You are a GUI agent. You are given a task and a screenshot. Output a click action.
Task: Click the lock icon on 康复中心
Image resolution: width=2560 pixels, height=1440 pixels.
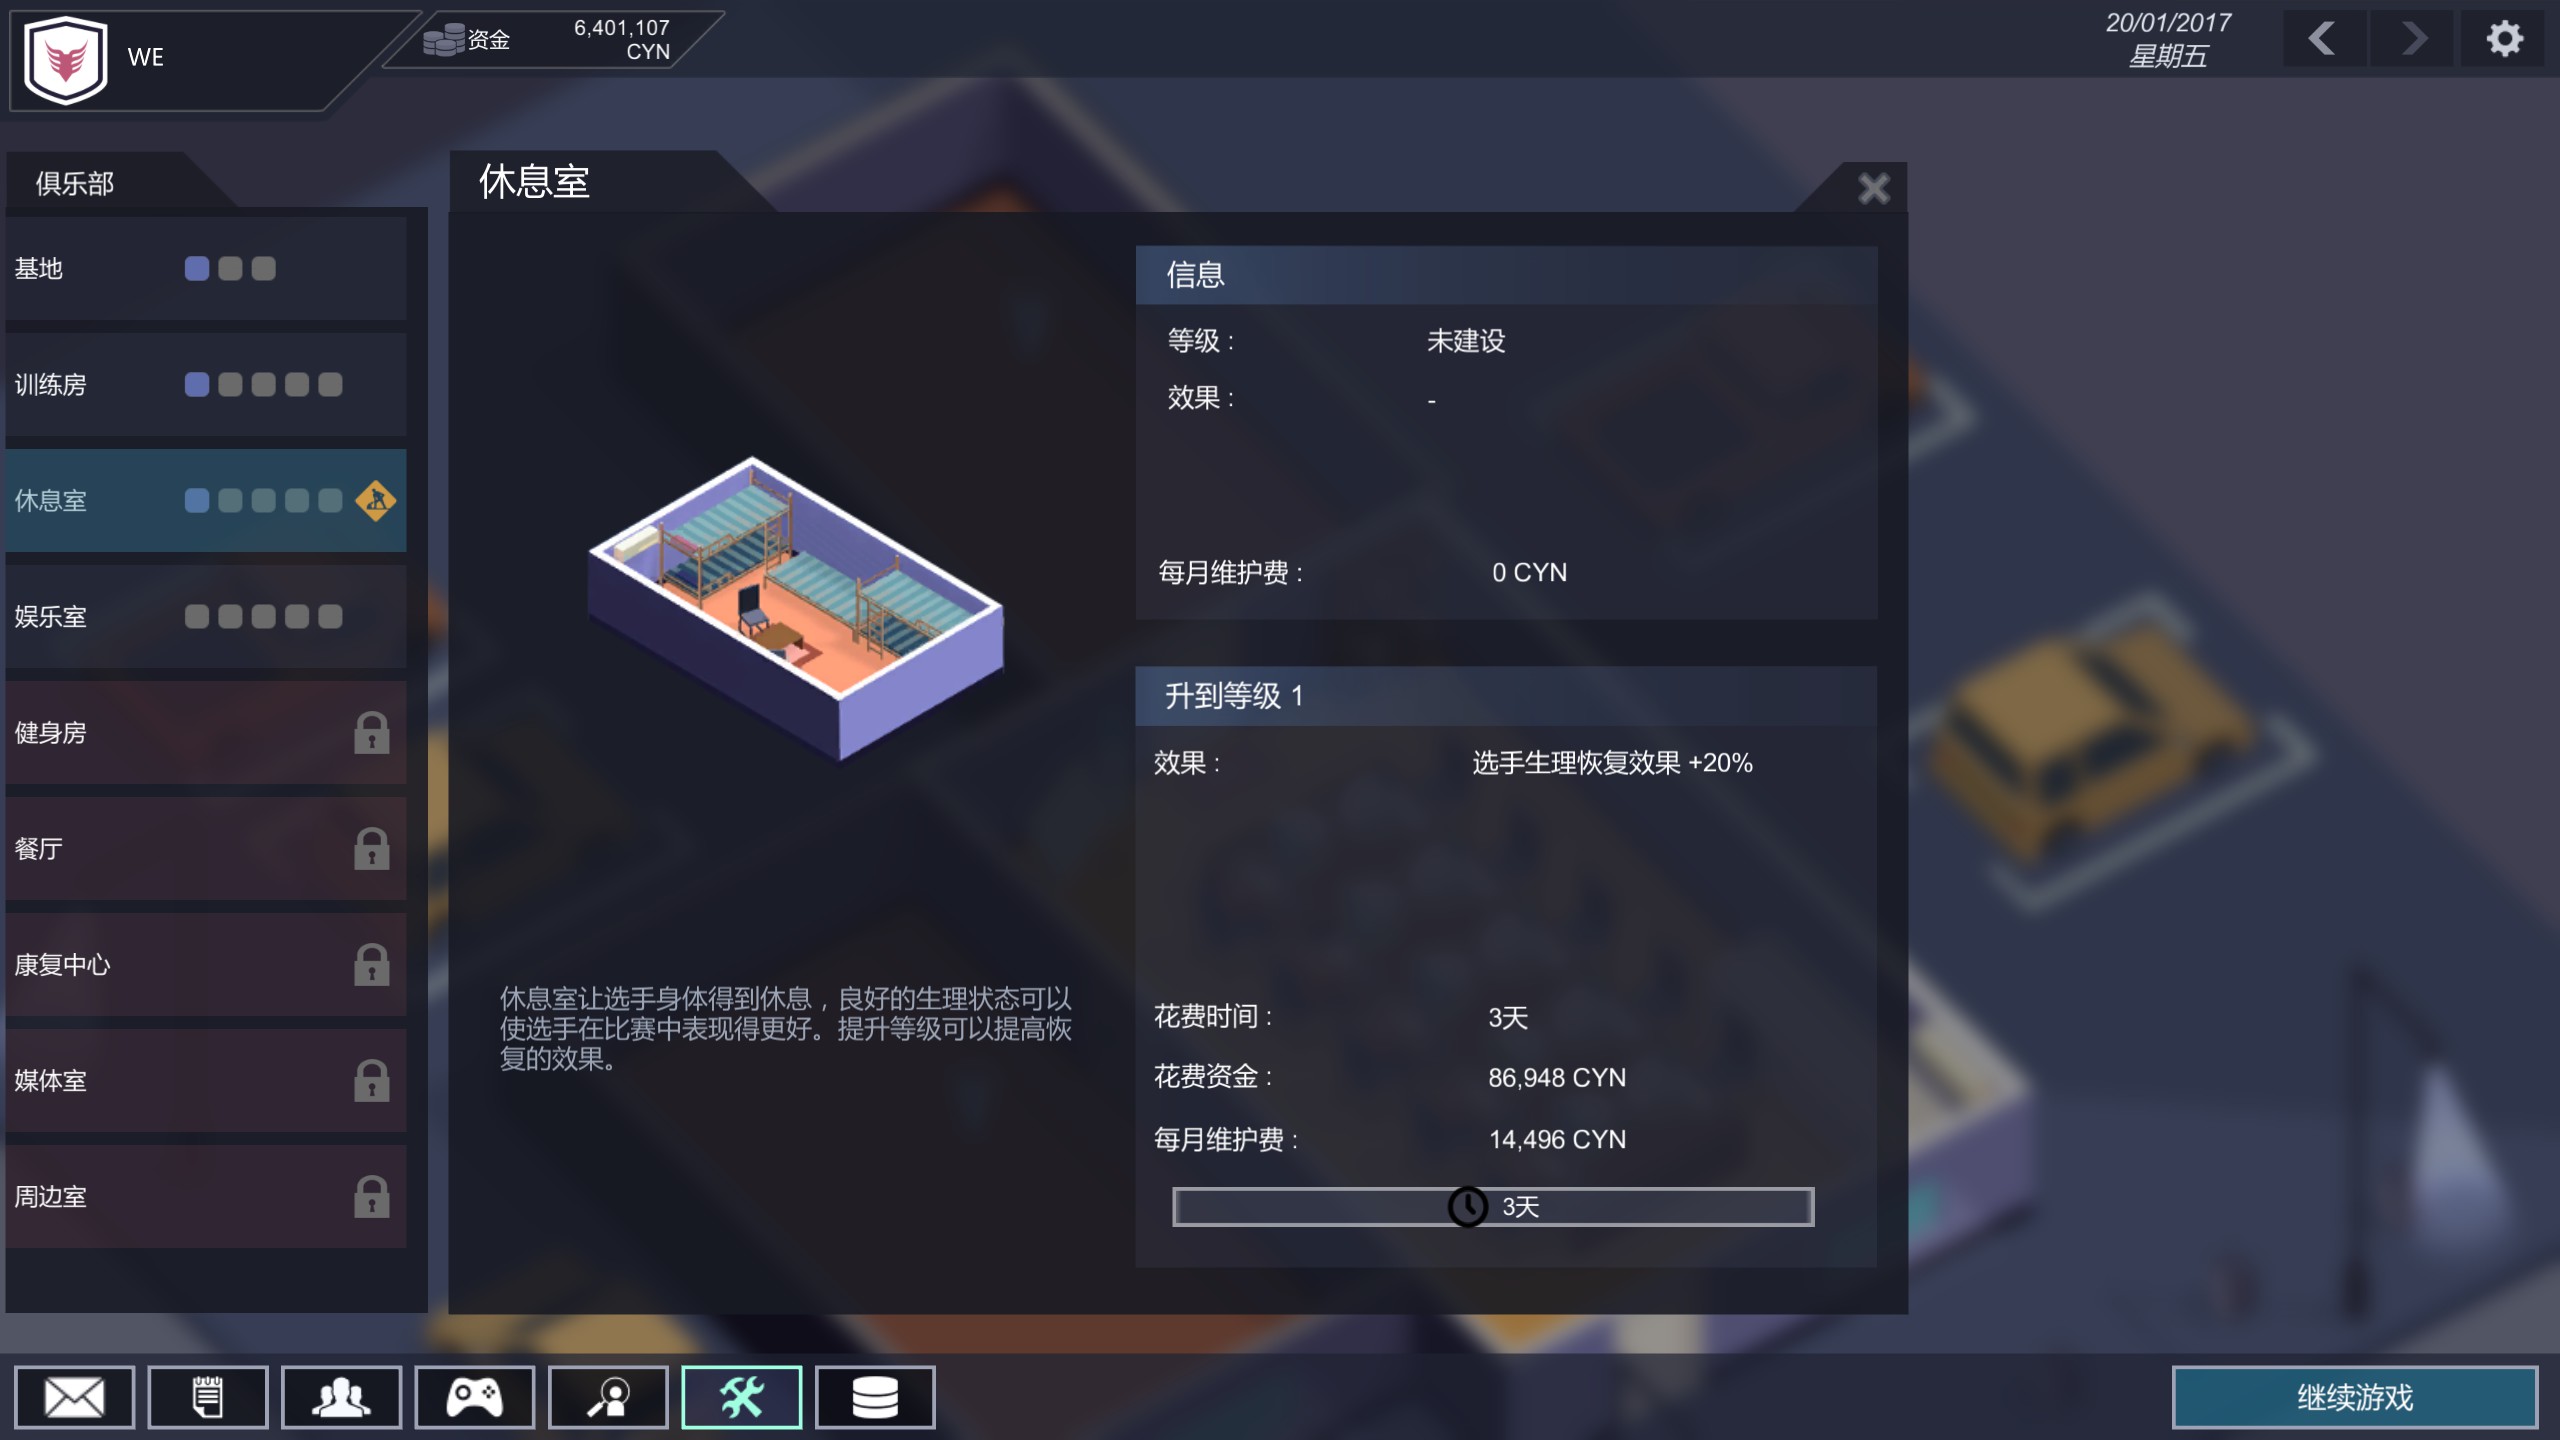(x=371, y=965)
